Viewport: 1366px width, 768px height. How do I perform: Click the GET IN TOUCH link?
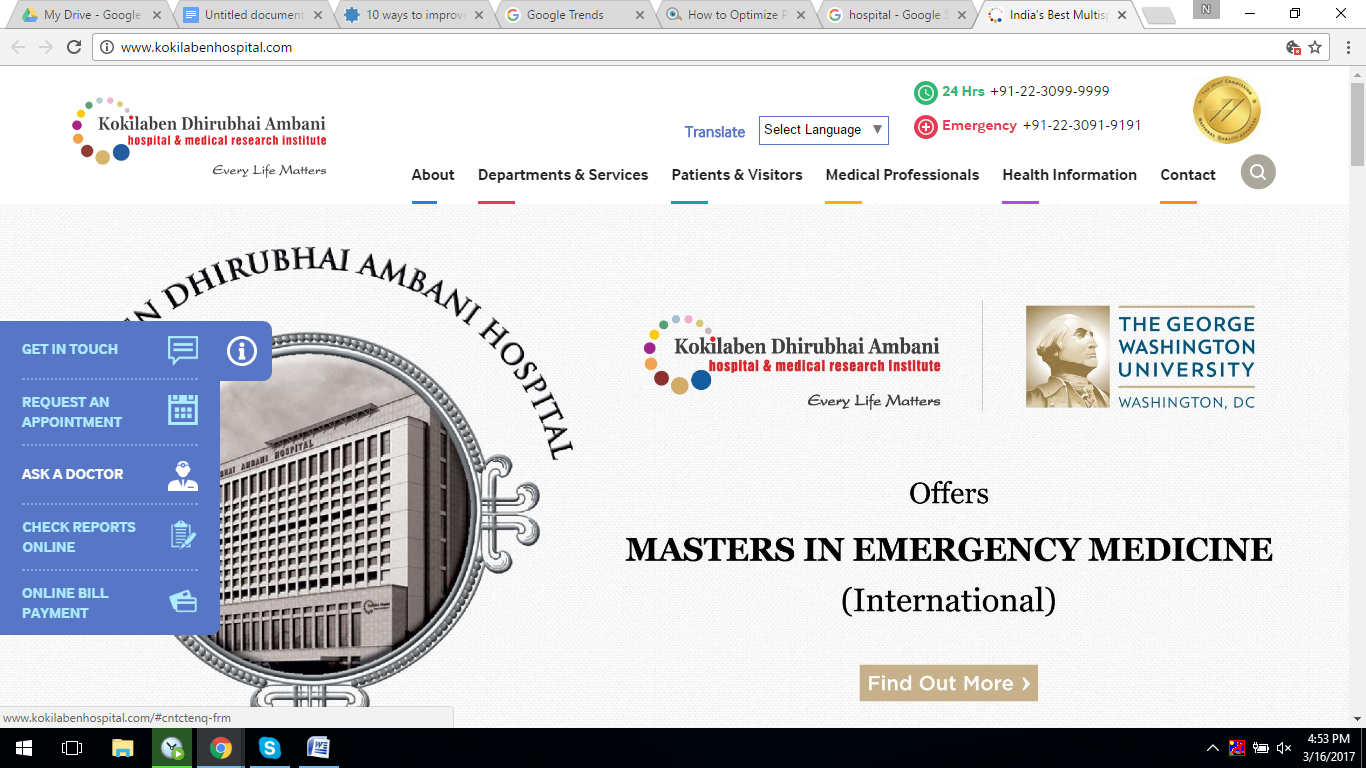point(70,349)
